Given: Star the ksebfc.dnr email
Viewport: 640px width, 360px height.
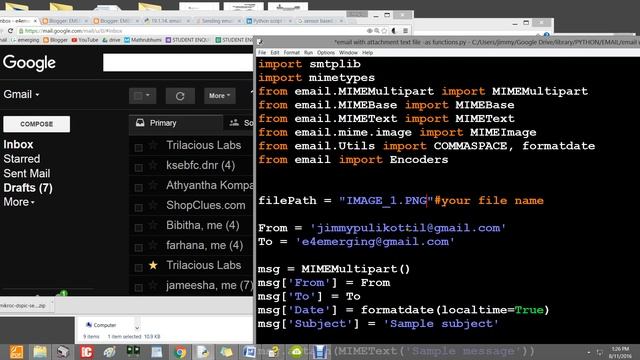Looking at the screenshot, I should tap(153, 165).
